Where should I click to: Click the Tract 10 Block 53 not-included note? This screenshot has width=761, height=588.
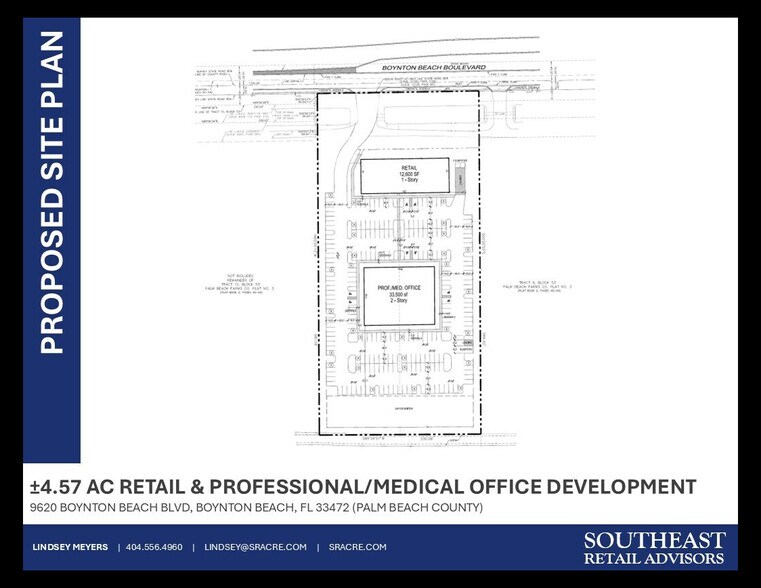click(x=240, y=284)
